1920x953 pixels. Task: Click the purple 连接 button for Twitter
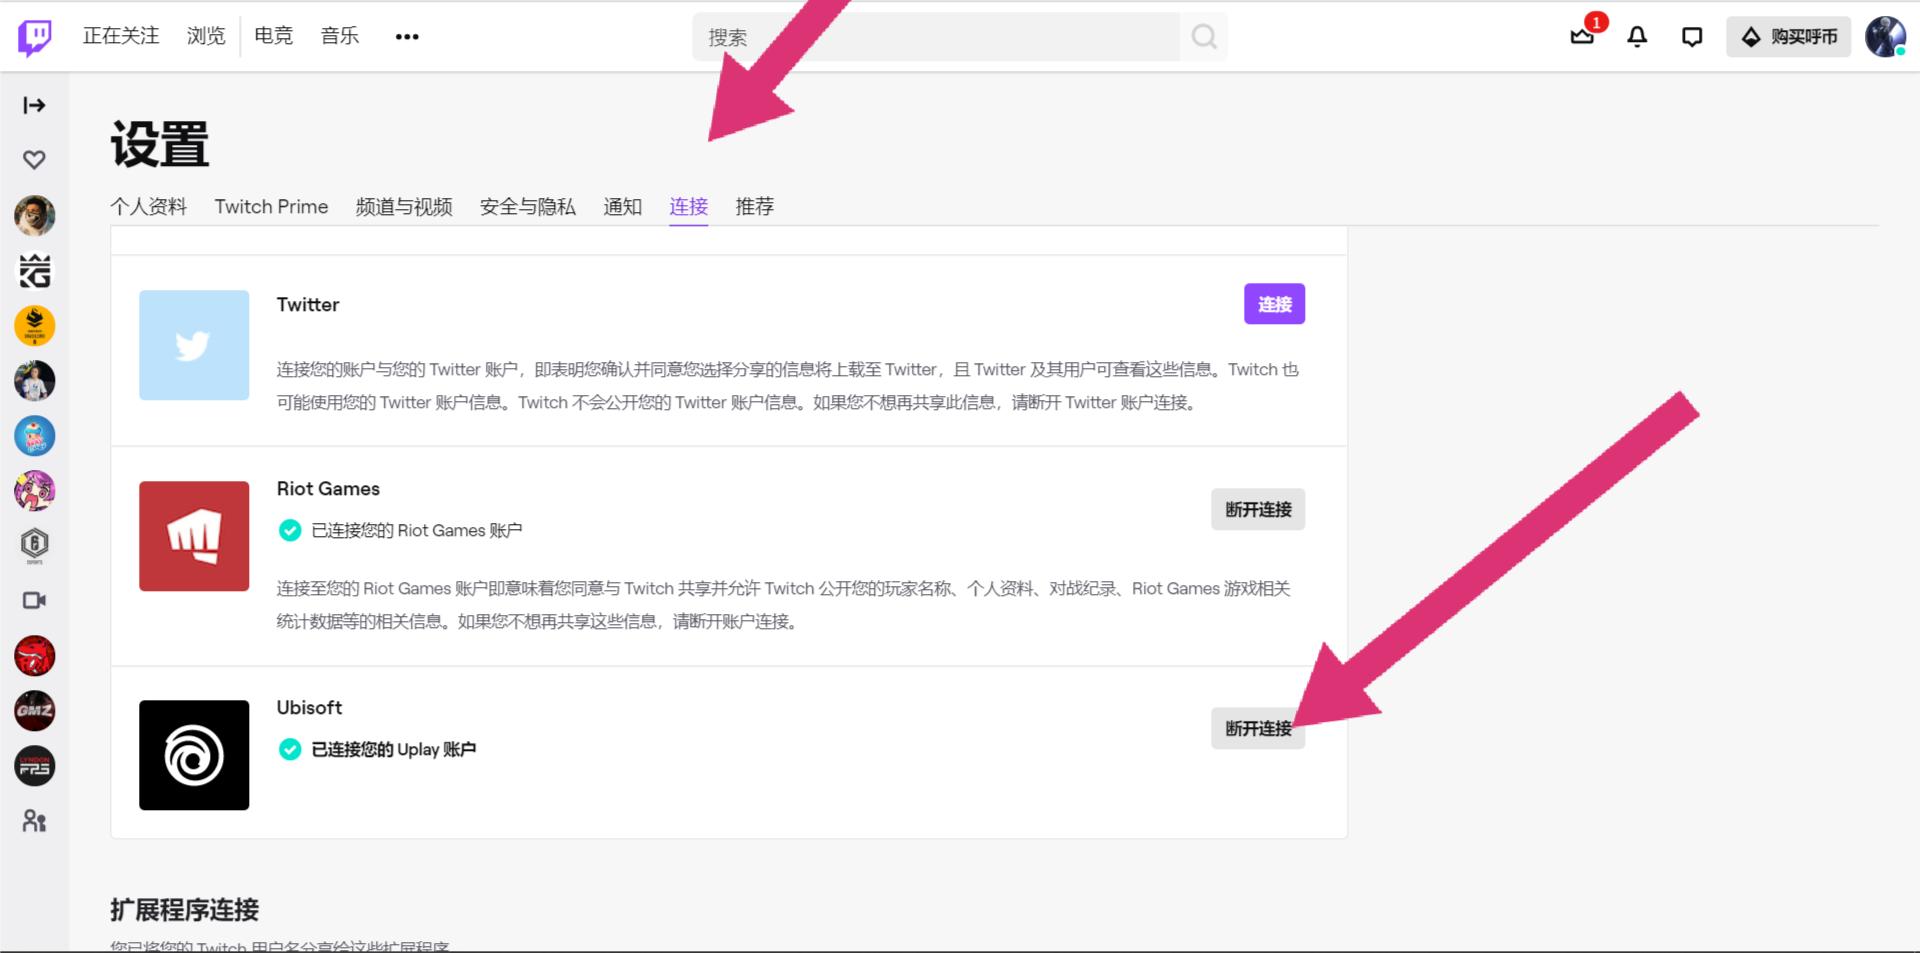(x=1274, y=304)
